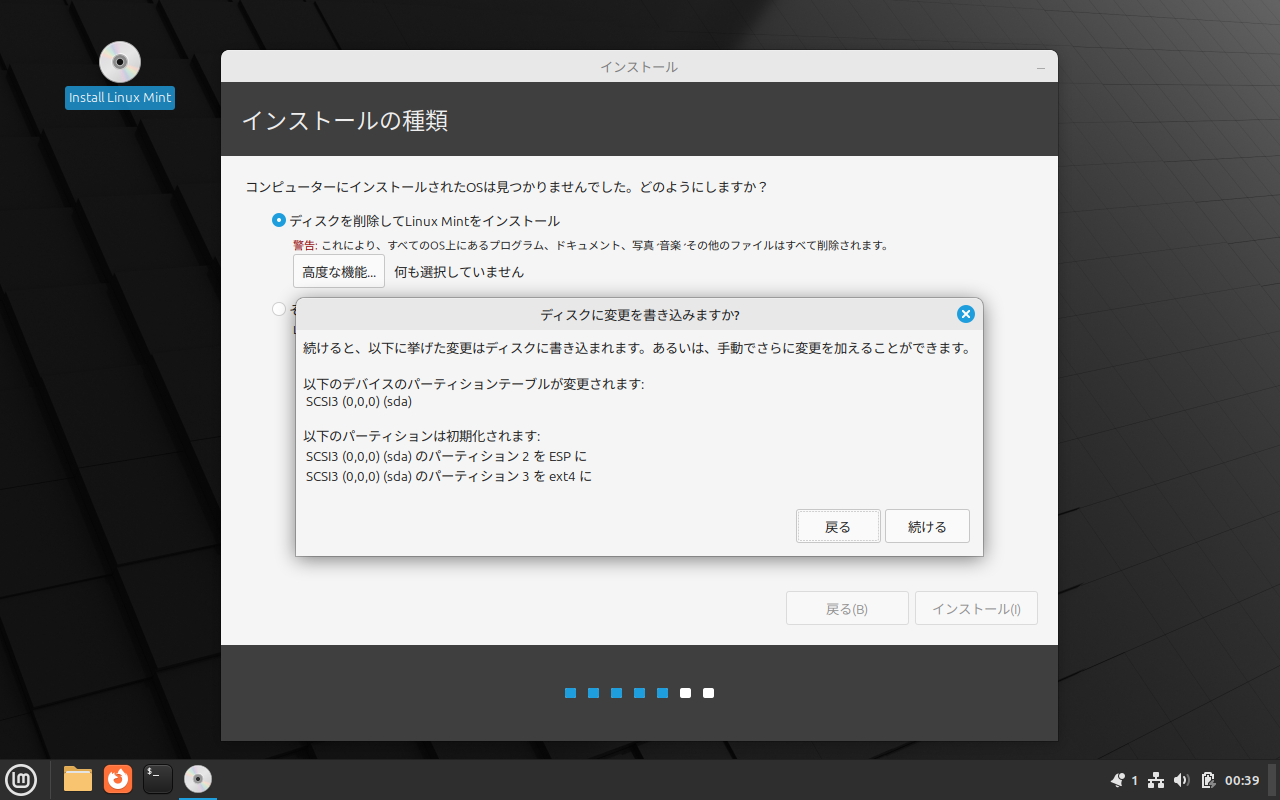Close the write-changes-to-disk dialog
Viewport: 1280px width, 800px height.
click(966, 314)
